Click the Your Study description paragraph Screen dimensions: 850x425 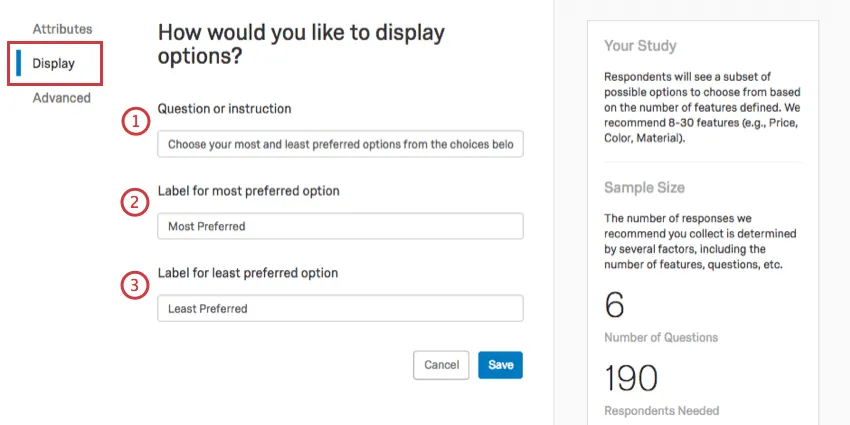(701, 107)
